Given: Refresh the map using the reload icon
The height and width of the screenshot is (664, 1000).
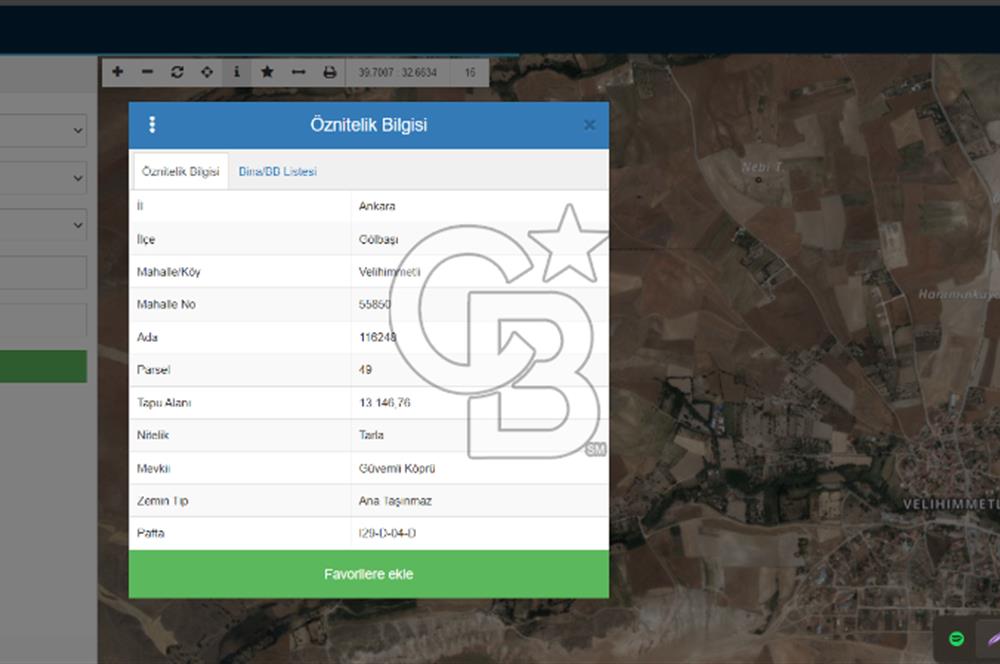Looking at the screenshot, I should click(x=177, y=72).
